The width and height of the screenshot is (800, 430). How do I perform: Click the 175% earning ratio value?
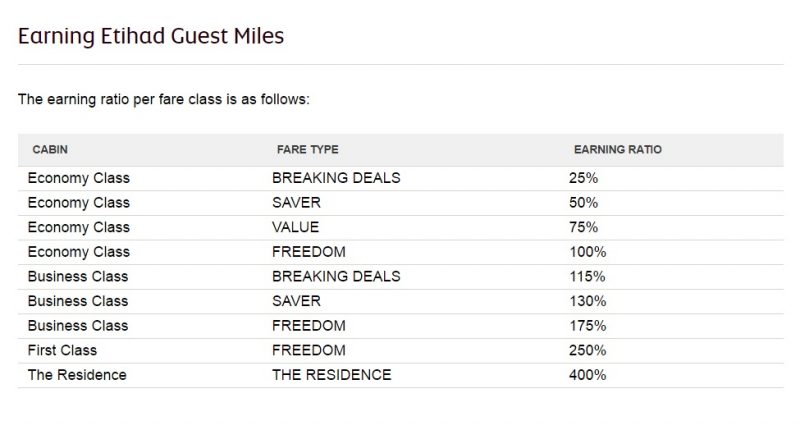(588, 325)
